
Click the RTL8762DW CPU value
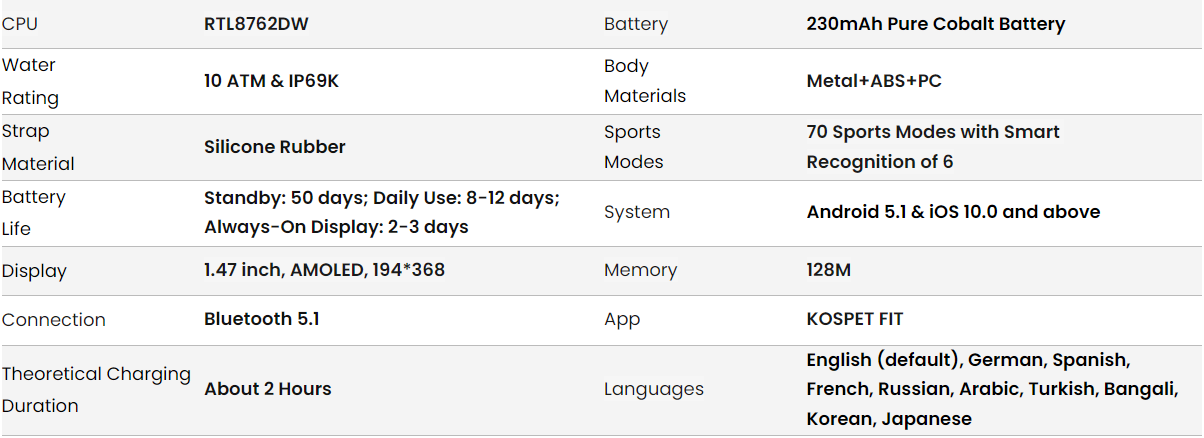(x=256, y=24)
